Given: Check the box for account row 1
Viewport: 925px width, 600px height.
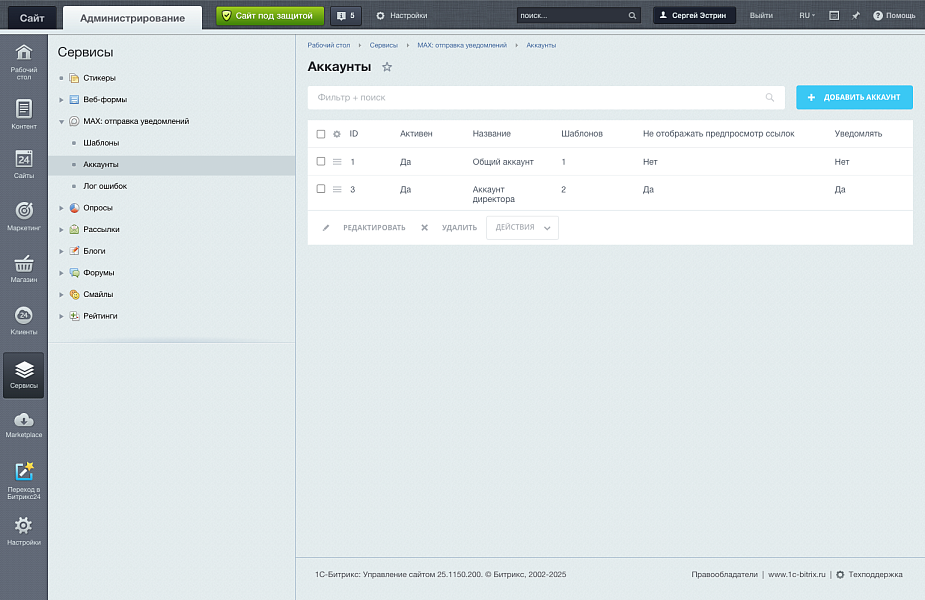Looking at the screenshot, I should 321,161.
